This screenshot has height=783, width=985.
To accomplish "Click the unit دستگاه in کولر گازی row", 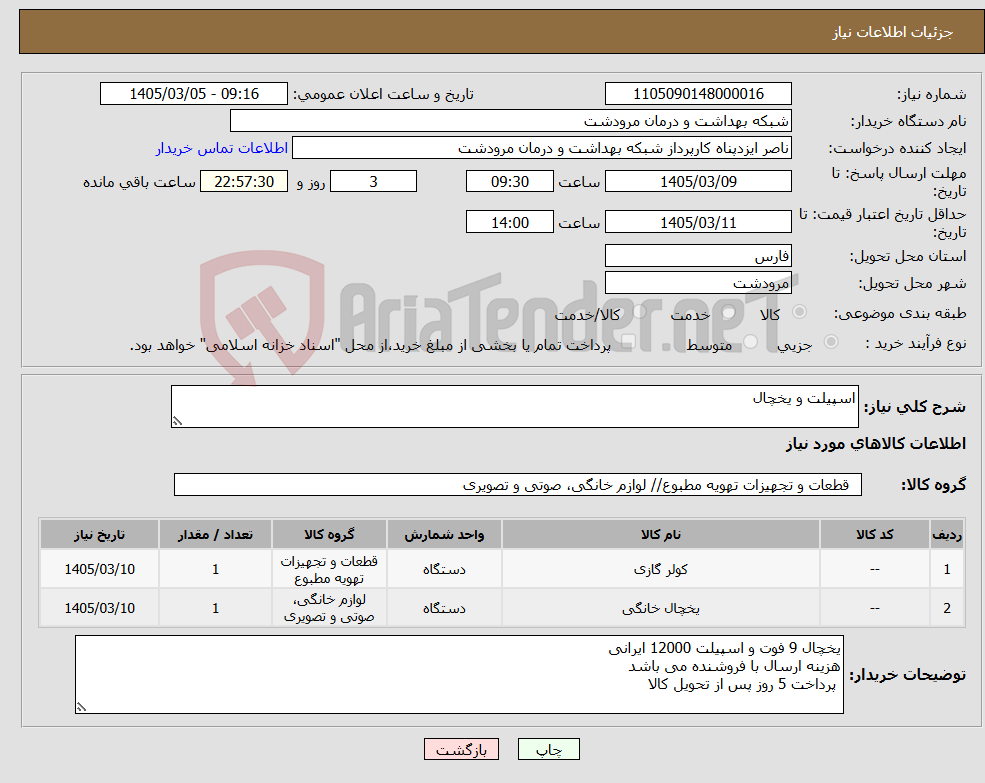I will tap(444, 569).
